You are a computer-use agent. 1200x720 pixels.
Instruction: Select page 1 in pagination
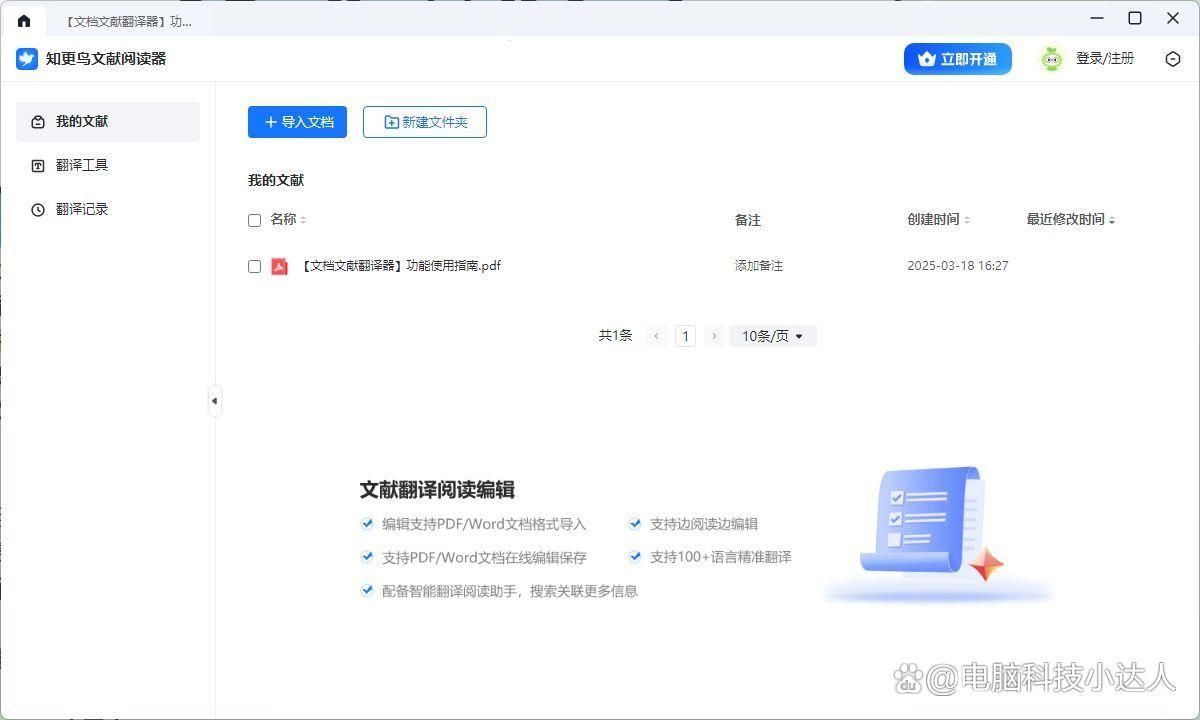685,336
